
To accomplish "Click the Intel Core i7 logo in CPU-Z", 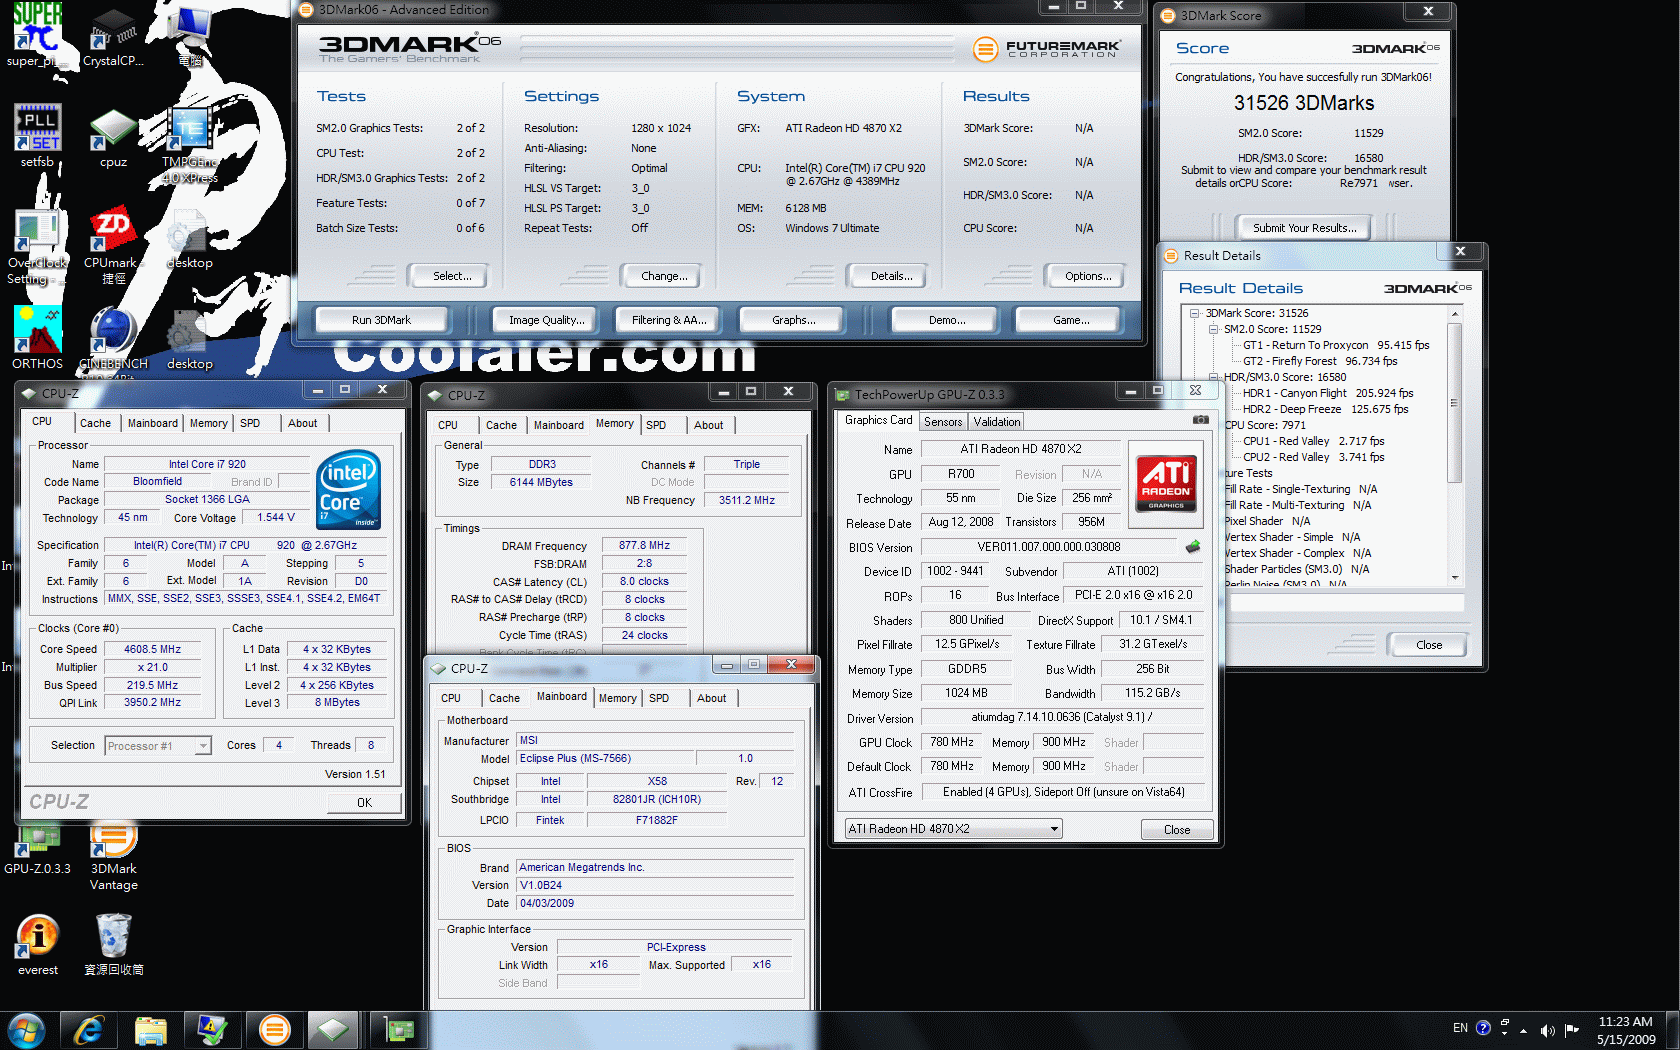I will (348, 489).
